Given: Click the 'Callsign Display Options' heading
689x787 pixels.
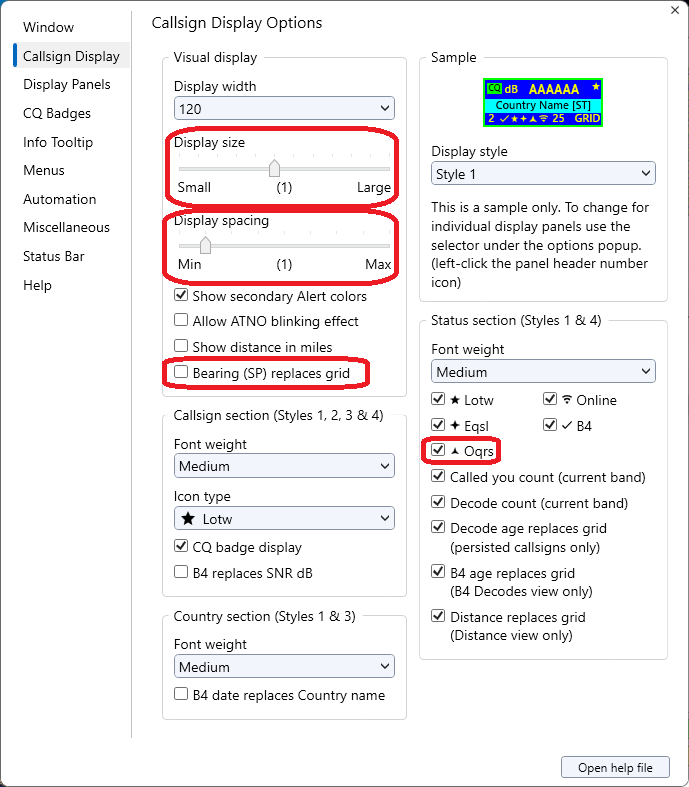Looking at the screenshot, I should tap(237, 23).
